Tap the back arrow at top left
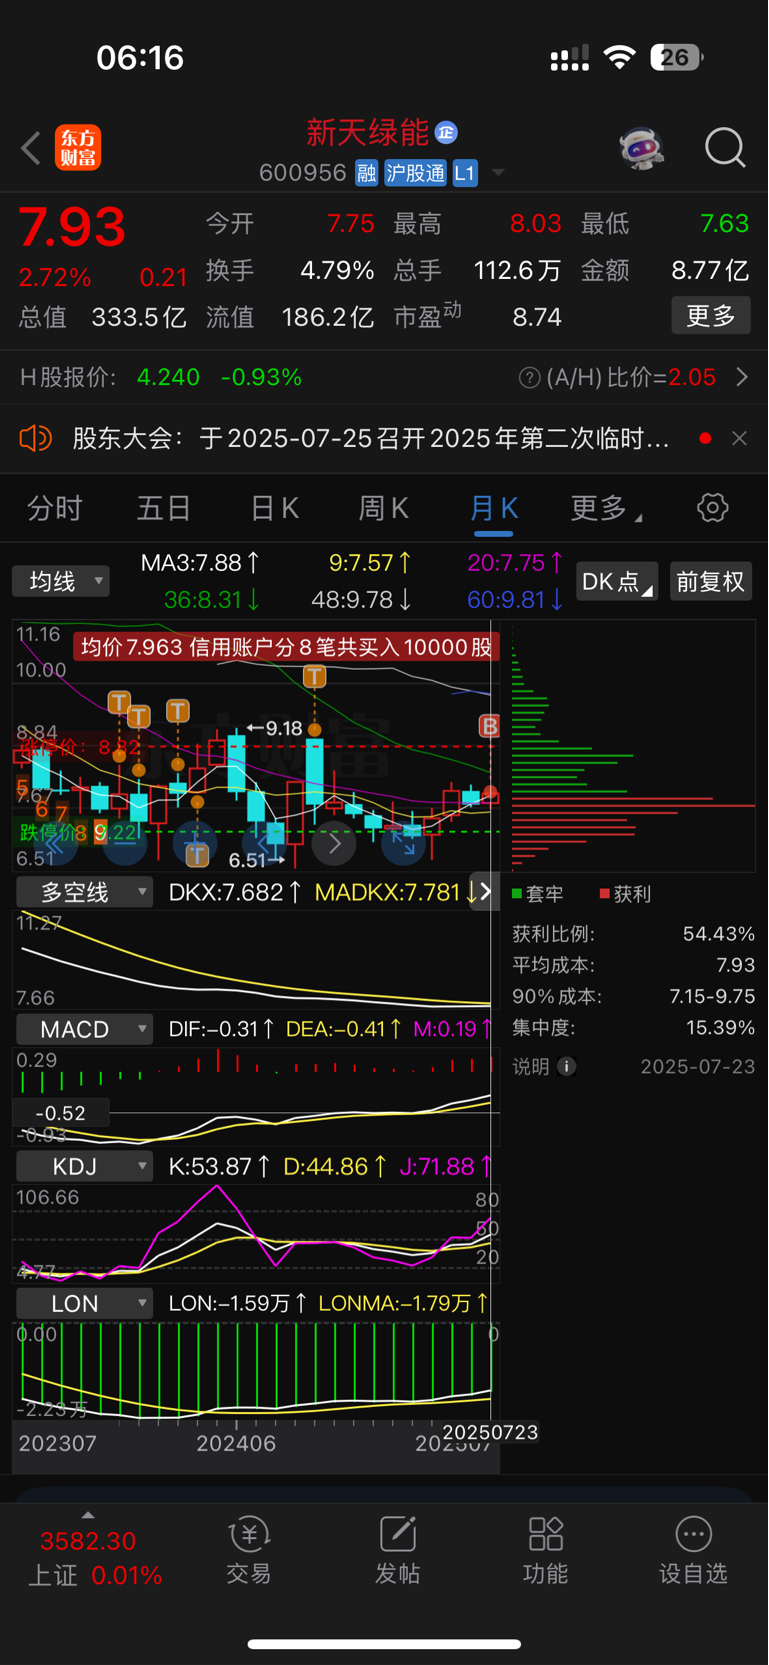The height and width of the screenshot is (1665, 769). tap(31, 148)
